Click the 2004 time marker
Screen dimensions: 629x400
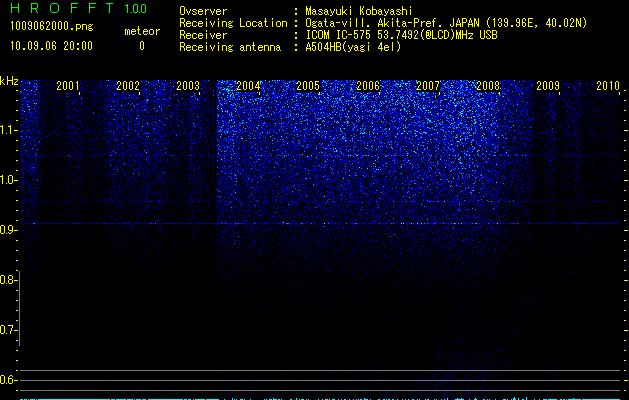(x=248, y=86)
